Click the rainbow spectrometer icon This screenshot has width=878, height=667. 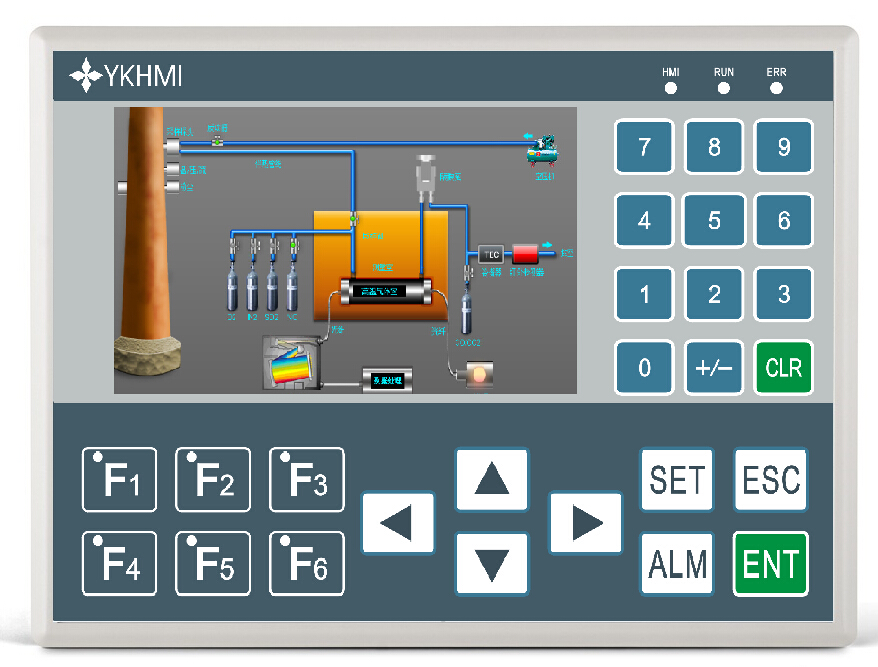(x=292, y=363)
